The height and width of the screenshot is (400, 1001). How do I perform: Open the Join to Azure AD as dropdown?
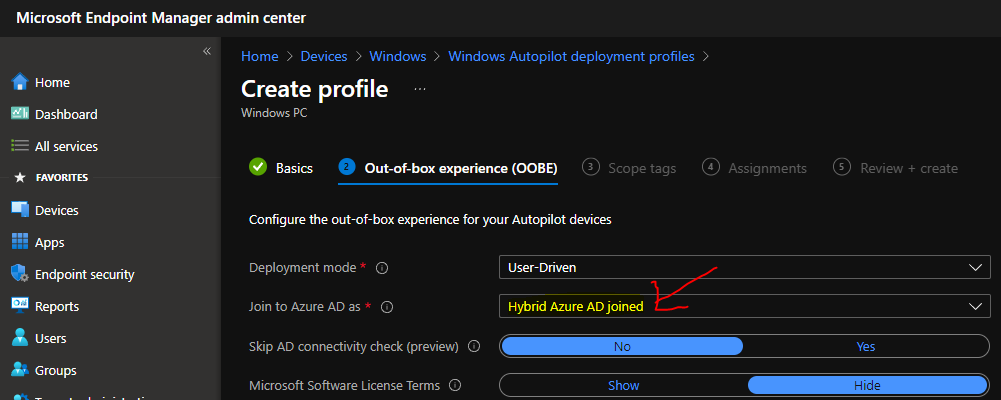[x=744, y=306]
